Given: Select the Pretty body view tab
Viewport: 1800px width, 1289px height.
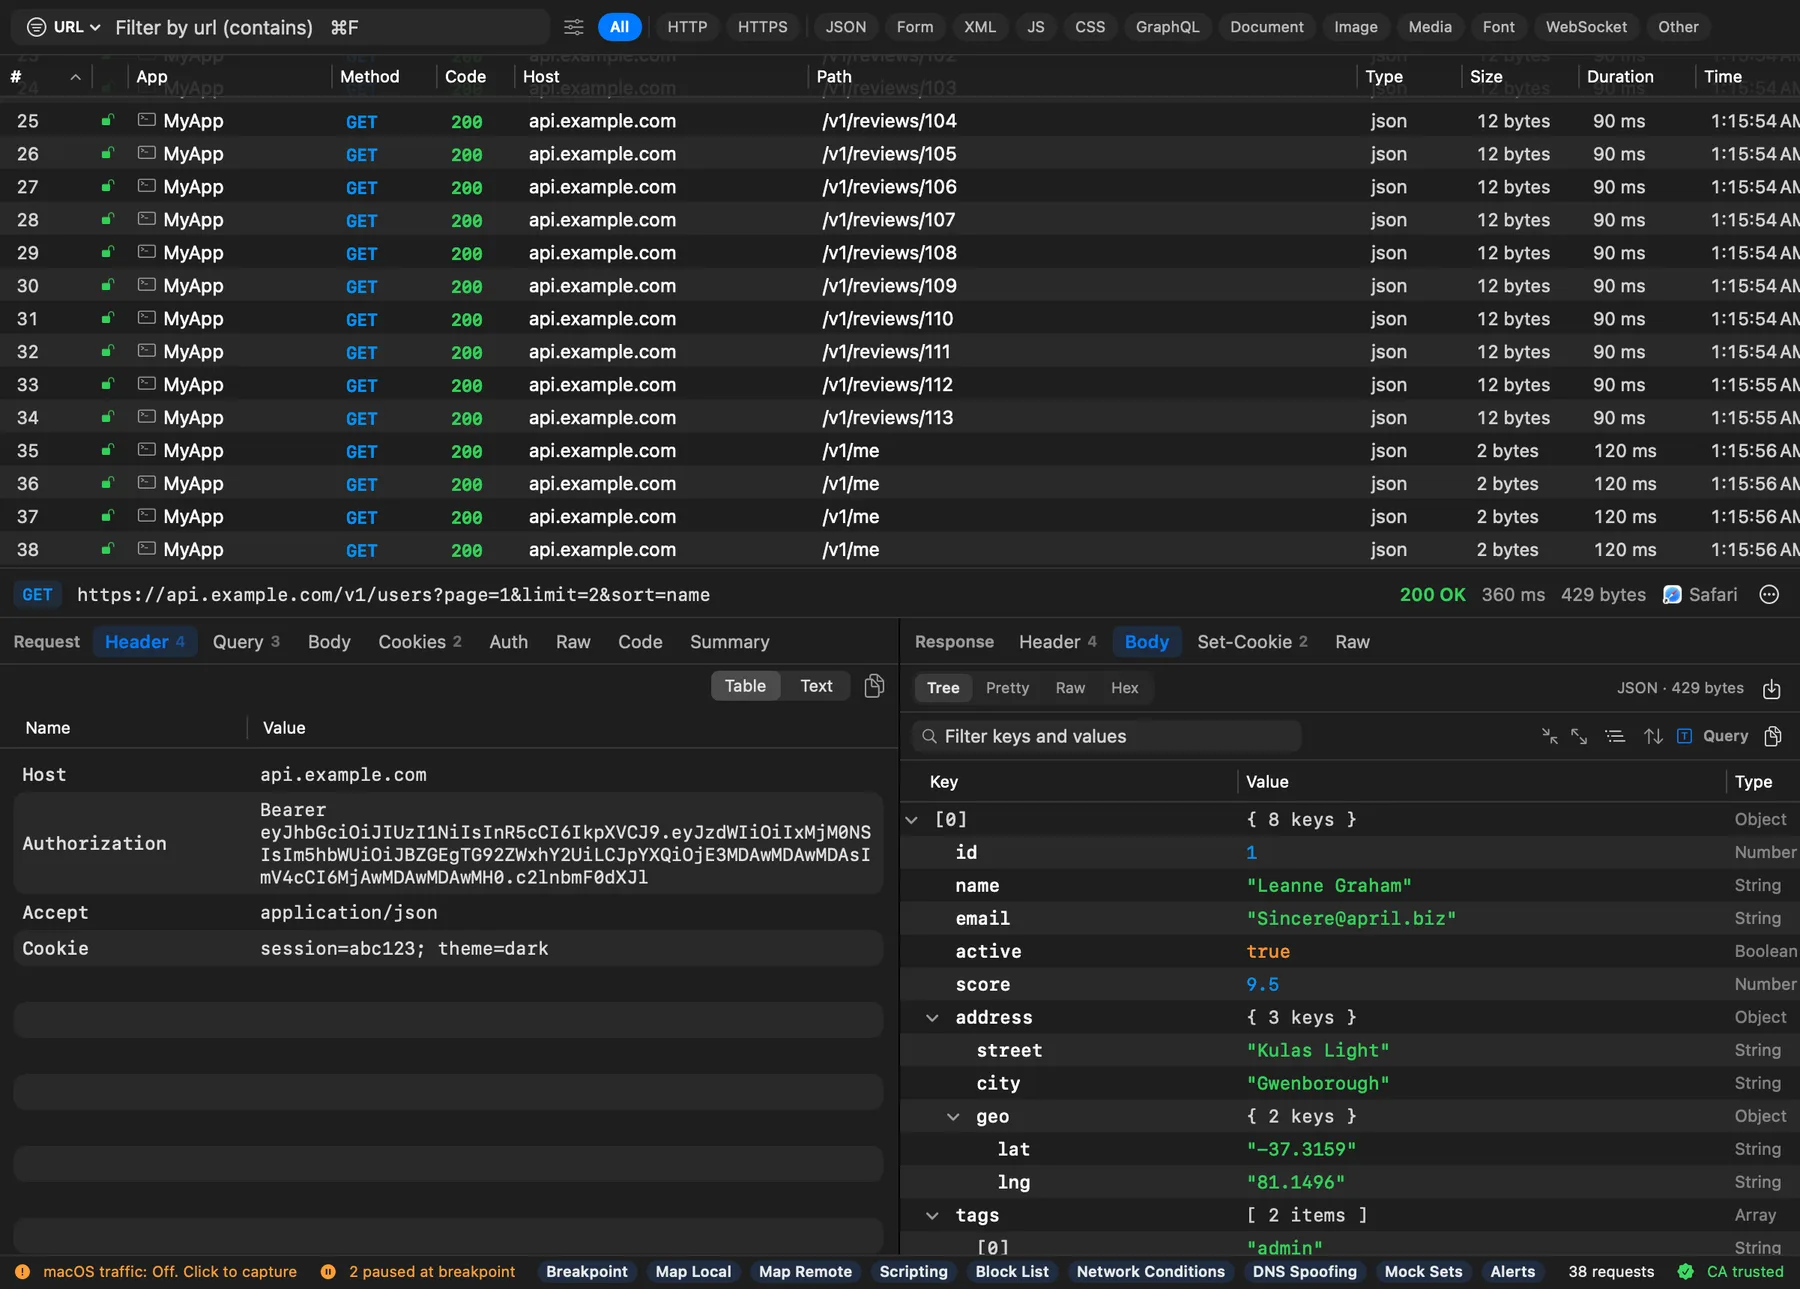Looking at the screenshot, I should (x=1007, y=688).
